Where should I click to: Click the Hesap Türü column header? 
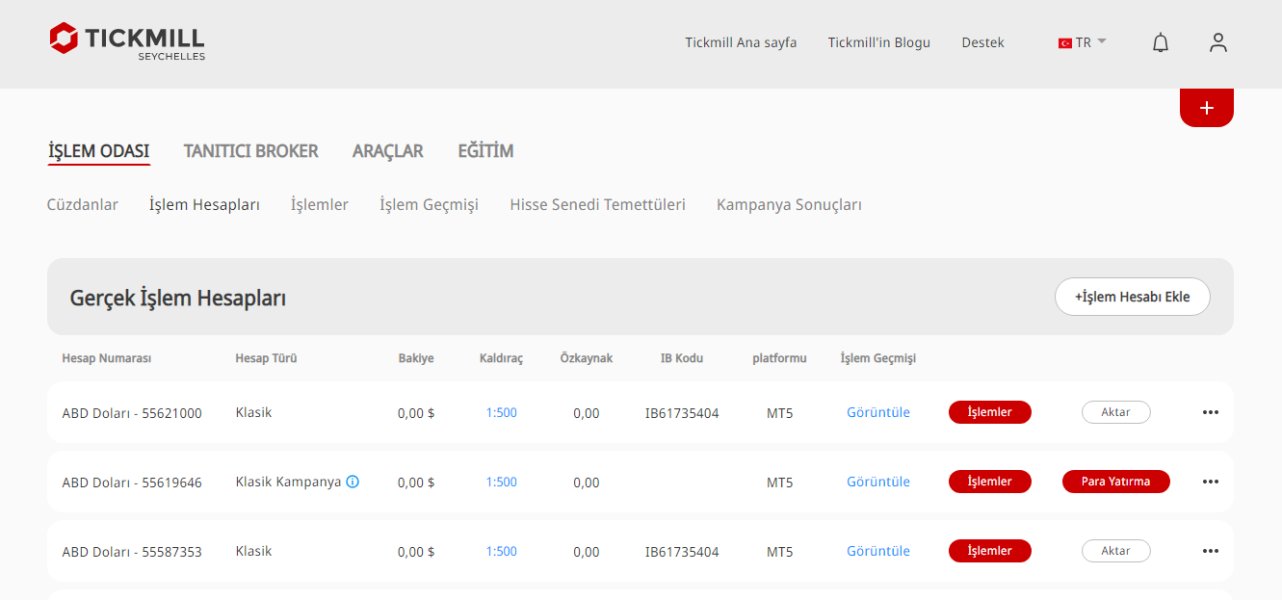click(x=266, y=358)
